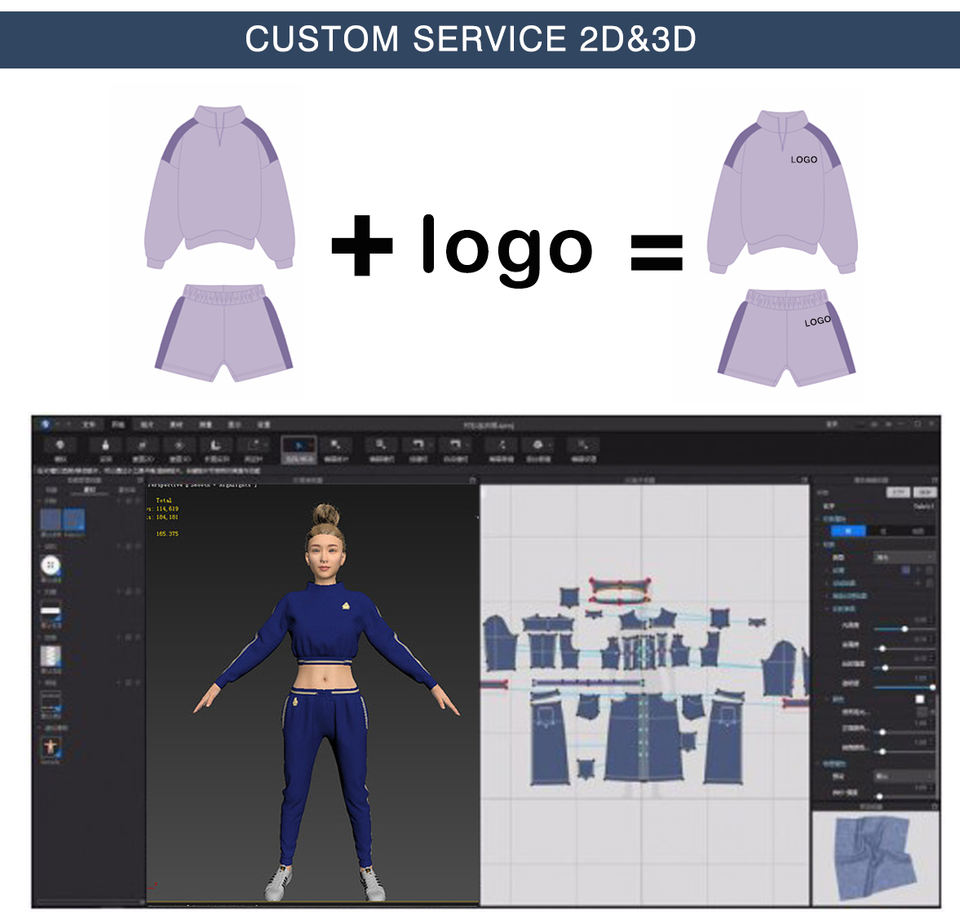Select the first fabric thumbnail in the left panel
960x923 pixels.
(50, 520)
